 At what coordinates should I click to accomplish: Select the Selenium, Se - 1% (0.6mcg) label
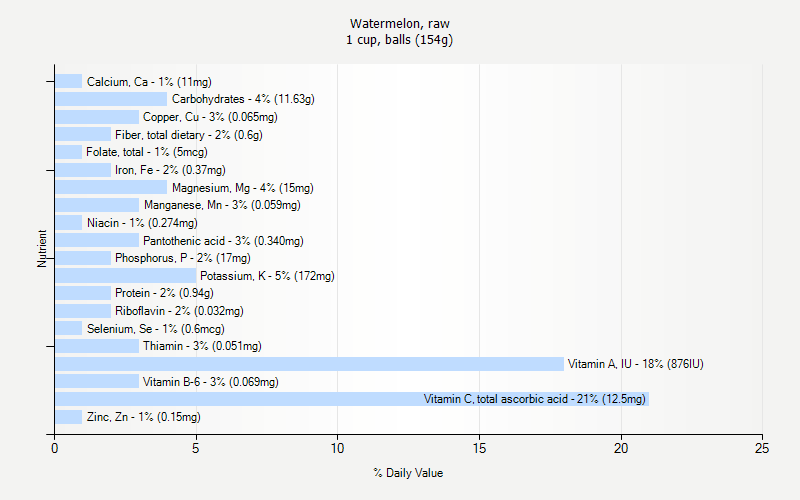tap(156, 329)
